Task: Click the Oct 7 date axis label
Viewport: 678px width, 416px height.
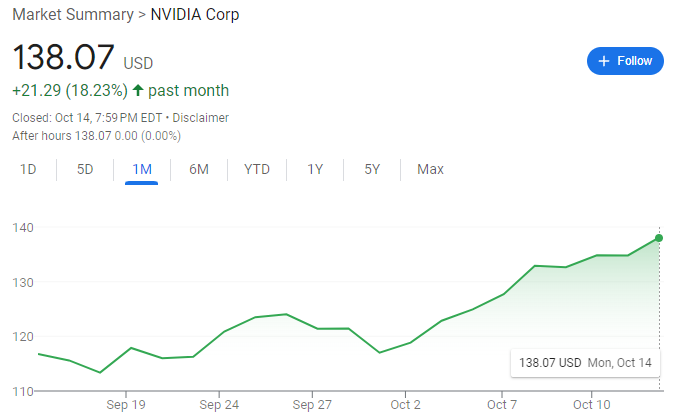Action: coord(502,405)
